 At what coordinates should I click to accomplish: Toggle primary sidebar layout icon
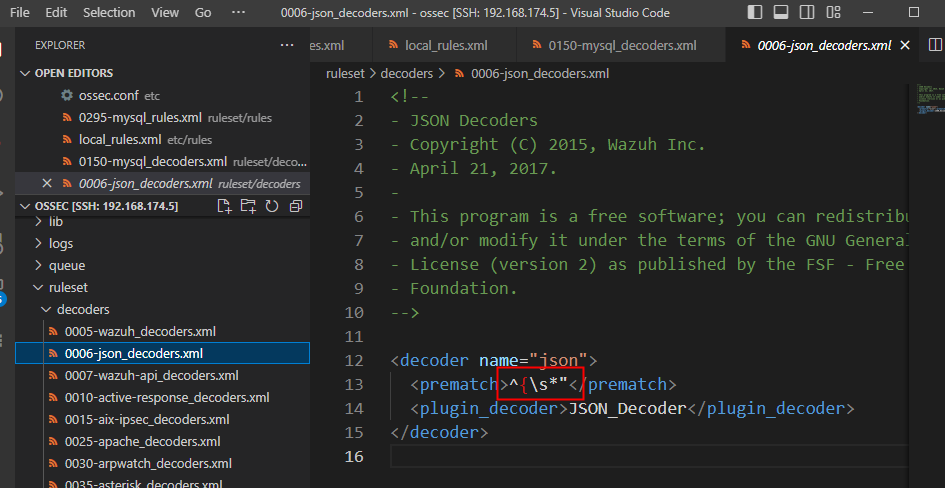pyautogui.click(x=754, y=12)
